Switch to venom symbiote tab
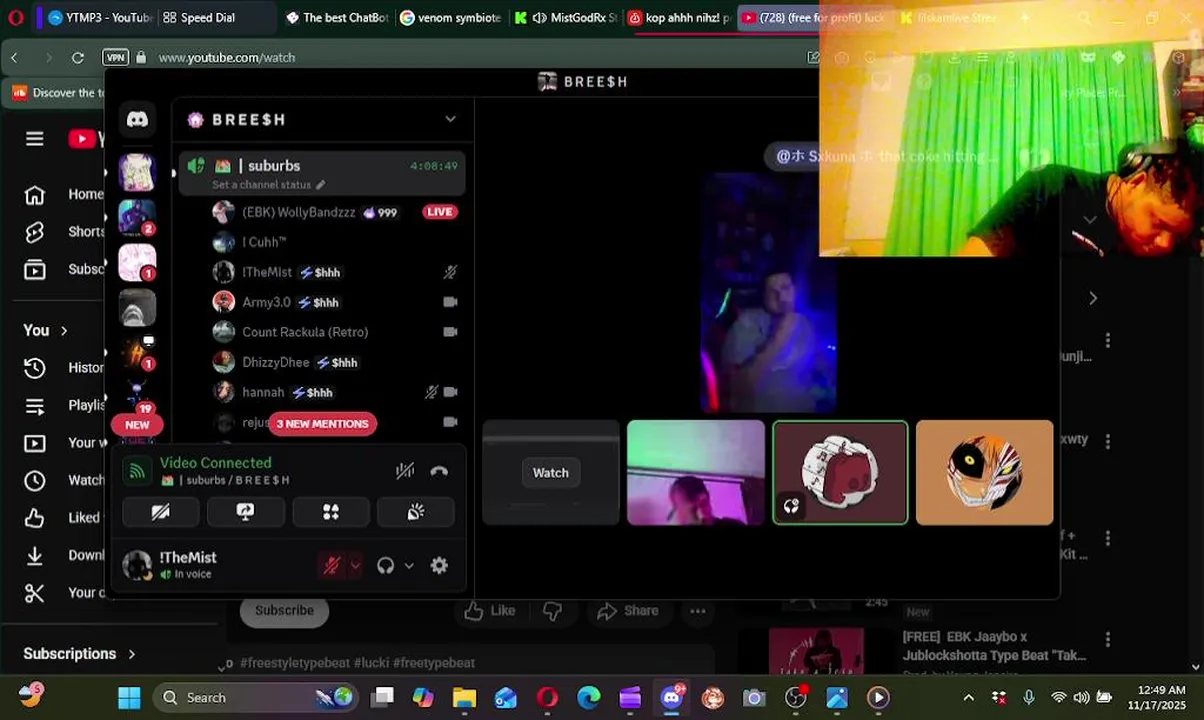Image resolution: width=1204 pixels, height=720 pixels. click(x=450, y=17)
